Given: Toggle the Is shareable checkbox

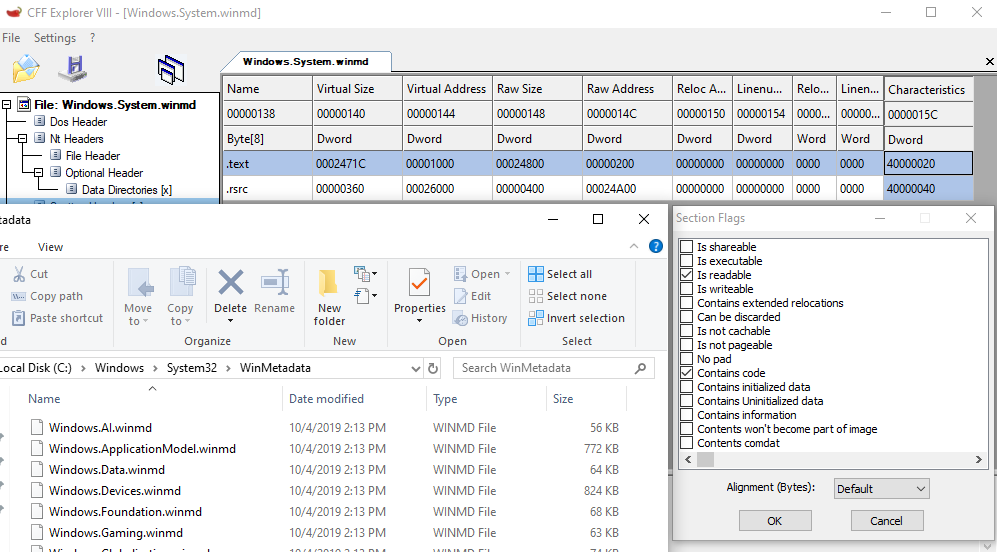Looking at the screenshot, I should pyautogui.click(x=687, y=247).
